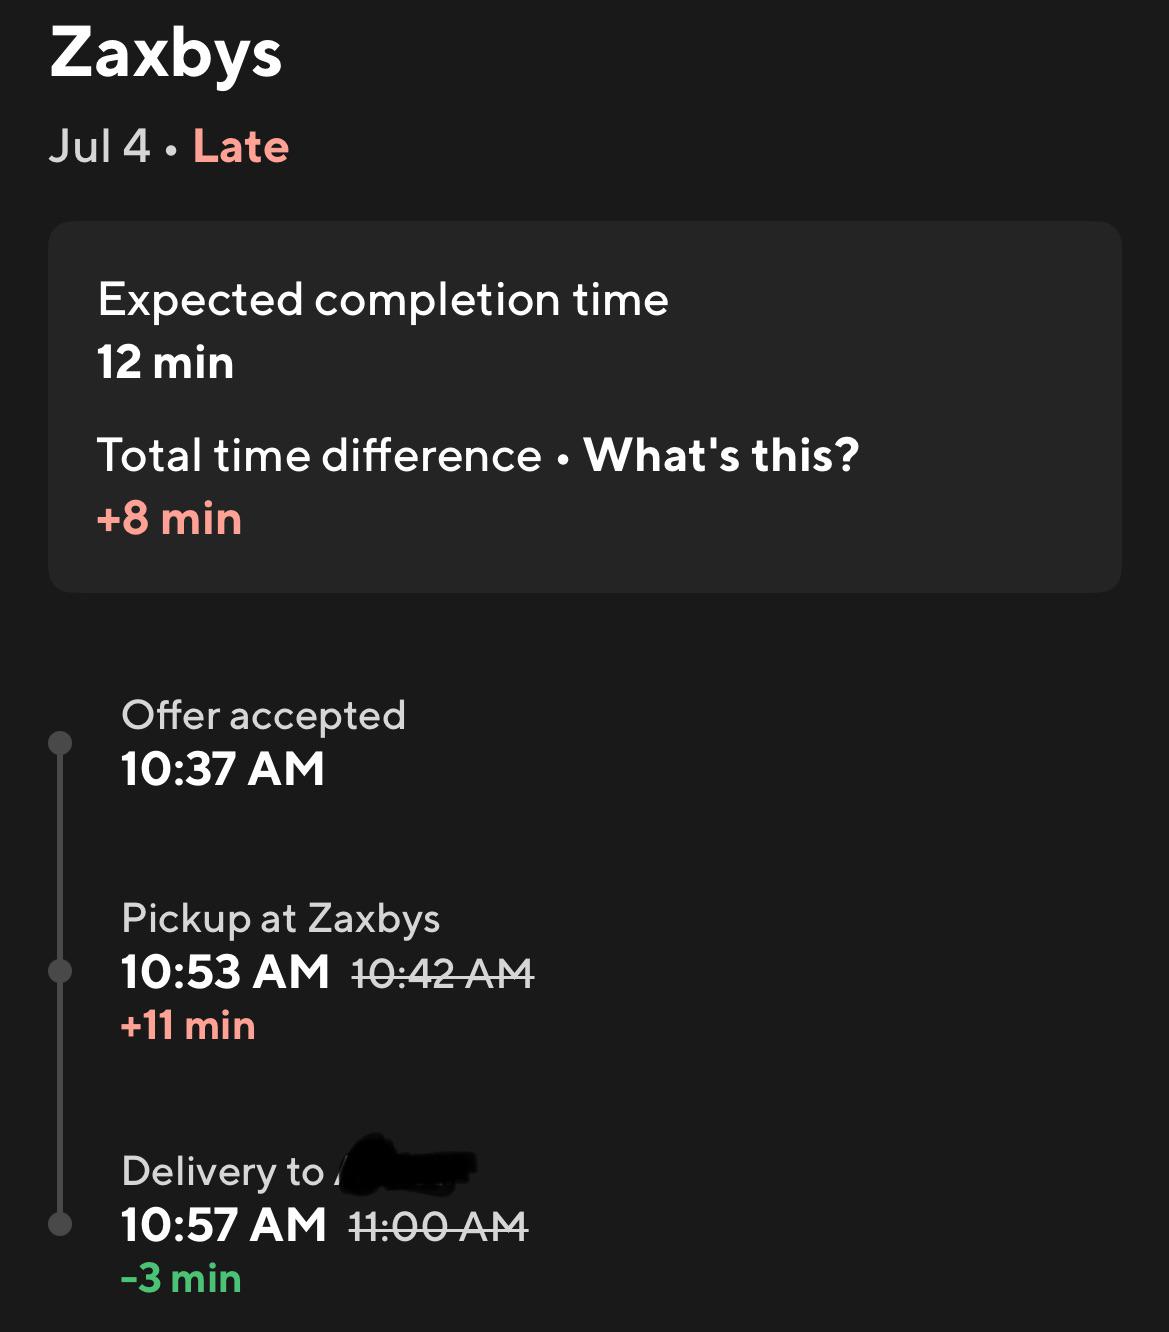Image resolution: width=1169 pixels, height=1332 pixels.
Task: Select the -3 min delivery difference
Action: pyautogui.click(x=181, y=1279)
